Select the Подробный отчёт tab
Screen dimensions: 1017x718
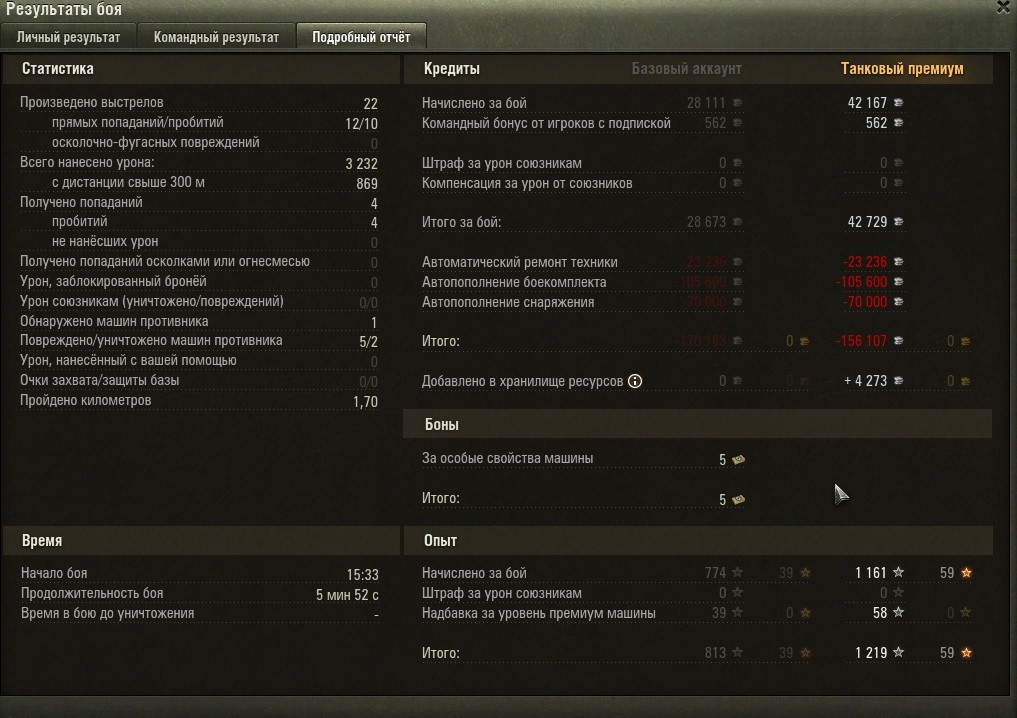(x=361, y=37)
